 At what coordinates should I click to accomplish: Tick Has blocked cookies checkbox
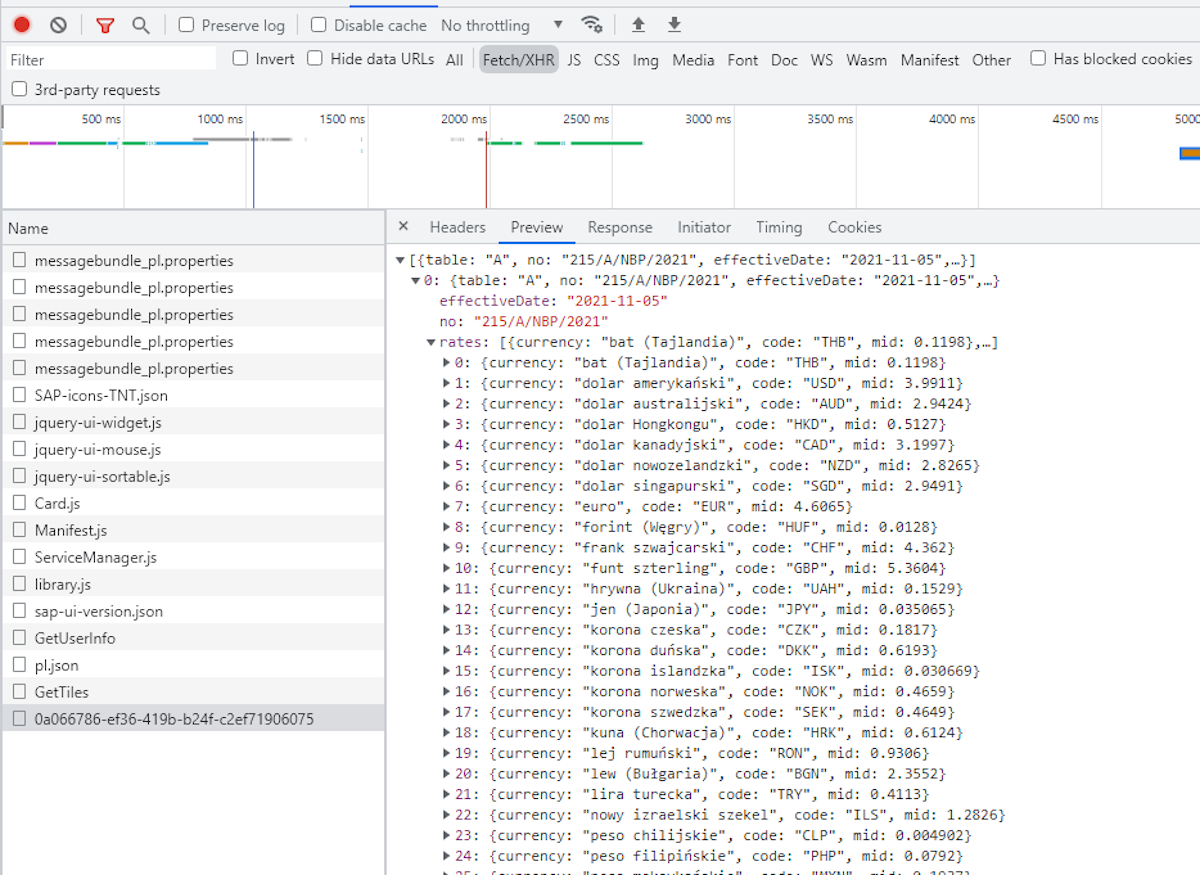(x=1038, y=59)
